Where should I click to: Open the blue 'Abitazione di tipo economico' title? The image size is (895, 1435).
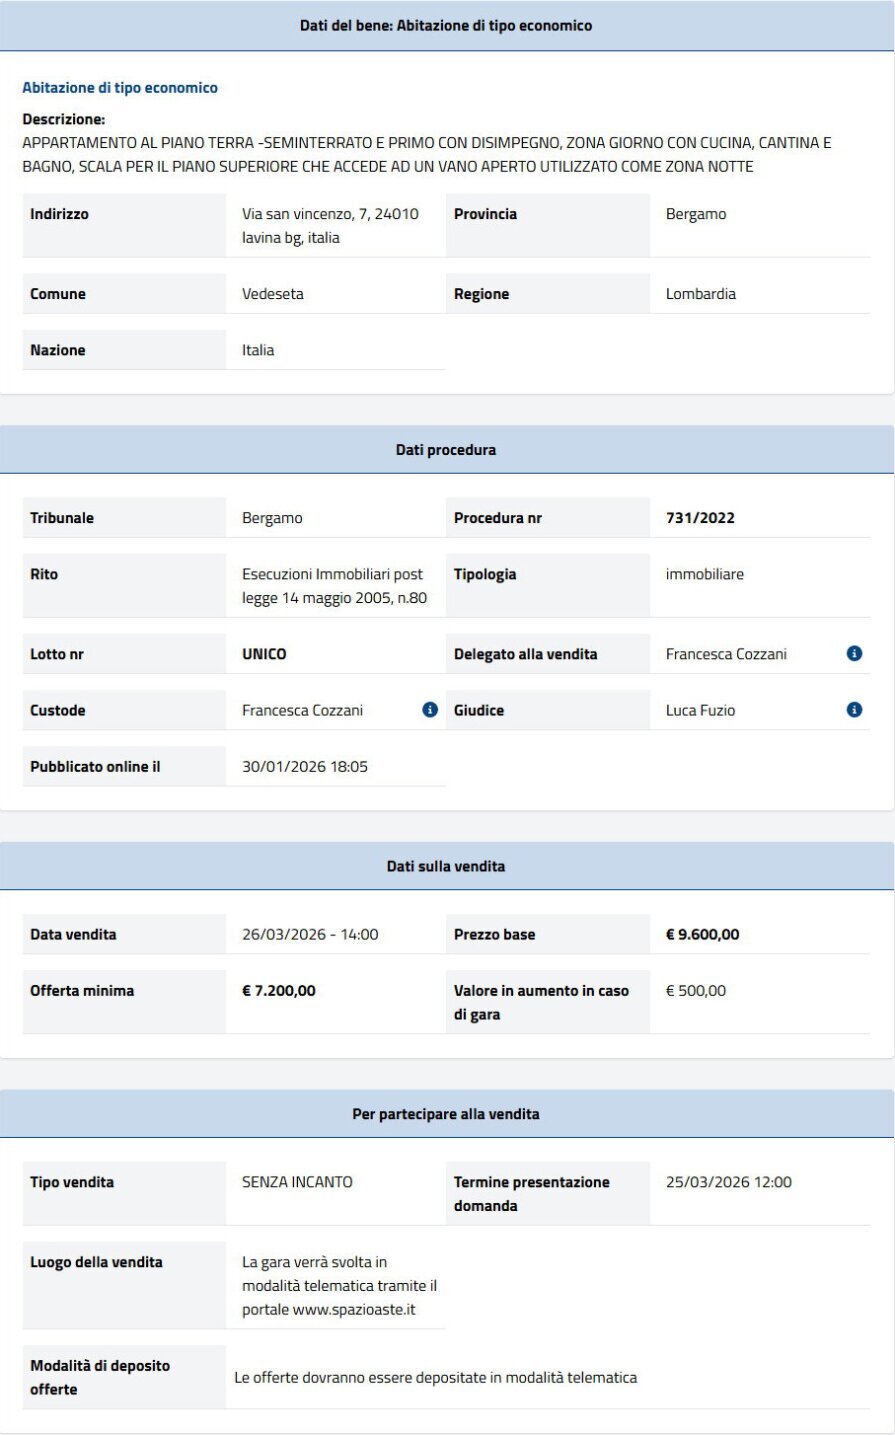(x=120, y=88)
